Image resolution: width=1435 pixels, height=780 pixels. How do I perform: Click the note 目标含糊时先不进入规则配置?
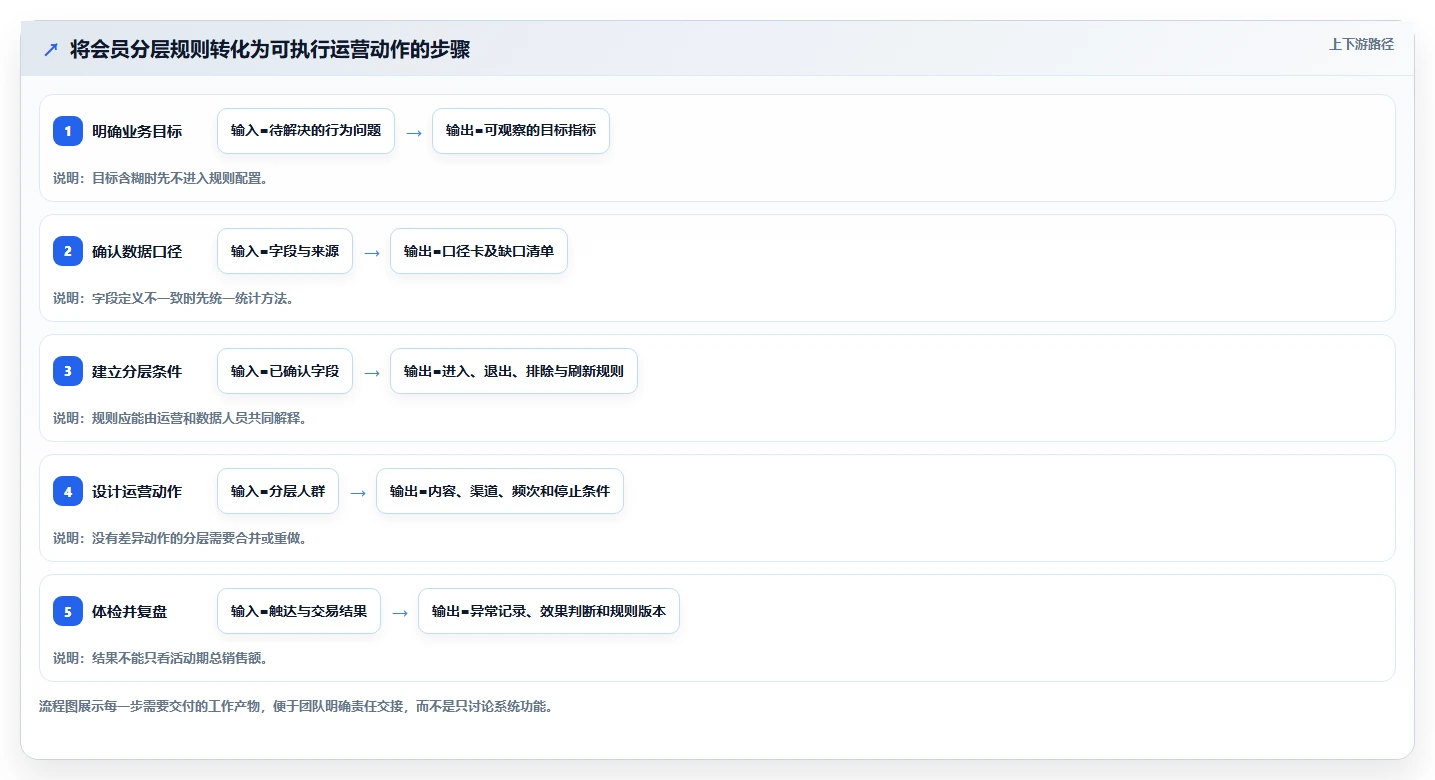pyautogui.click(x=160, y=178)
